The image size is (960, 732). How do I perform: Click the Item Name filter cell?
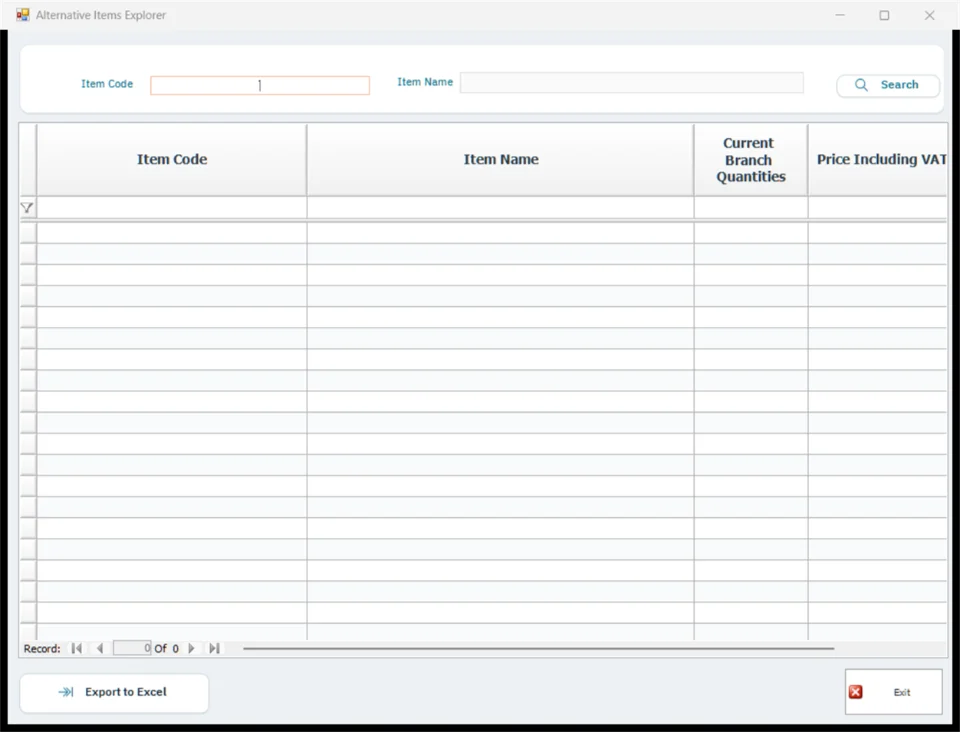[x=501, y=207]
